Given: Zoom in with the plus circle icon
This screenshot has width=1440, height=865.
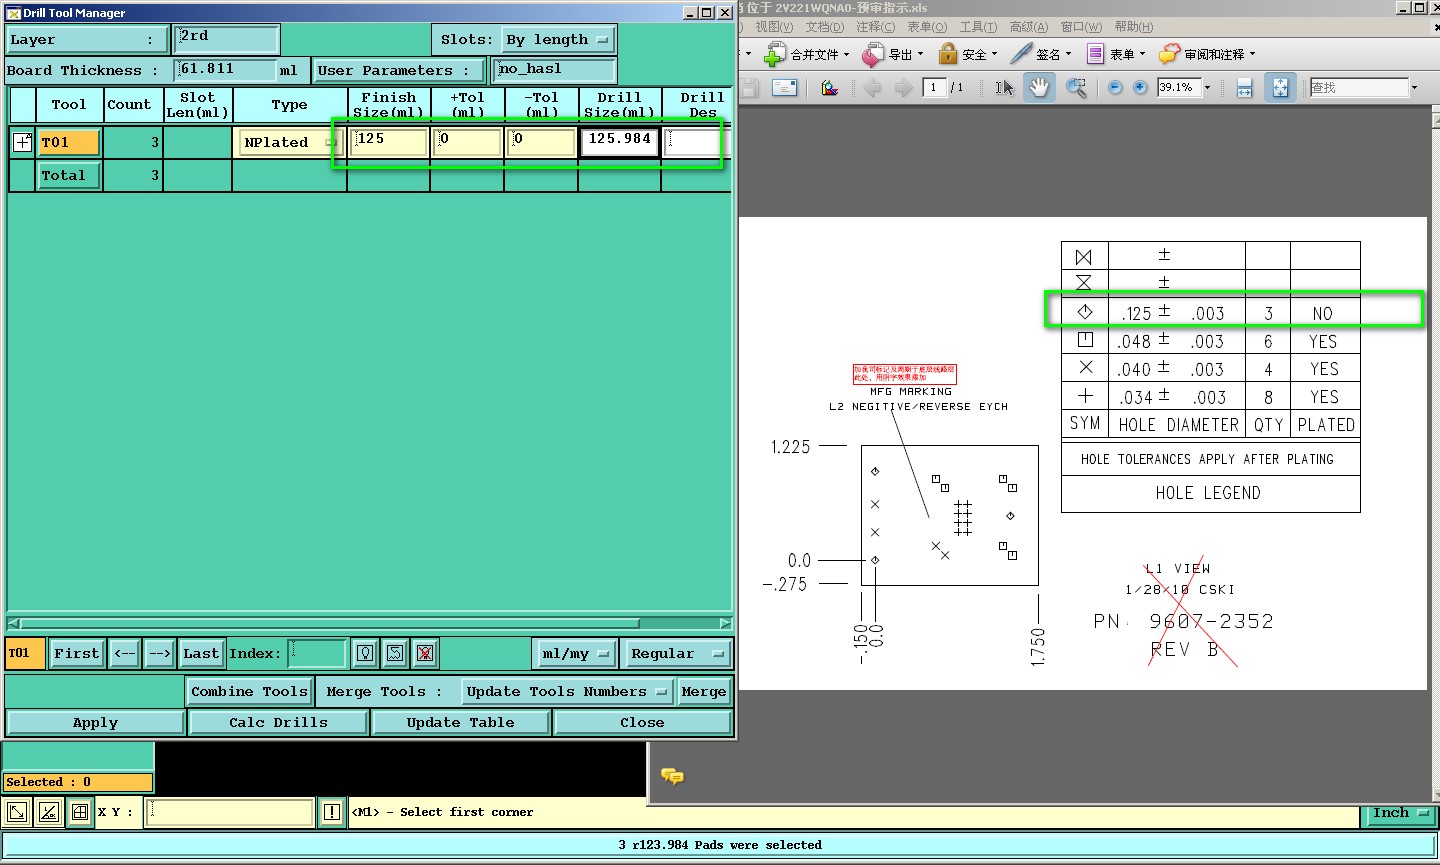Looking at the screenshot, I should (1140, 88).
